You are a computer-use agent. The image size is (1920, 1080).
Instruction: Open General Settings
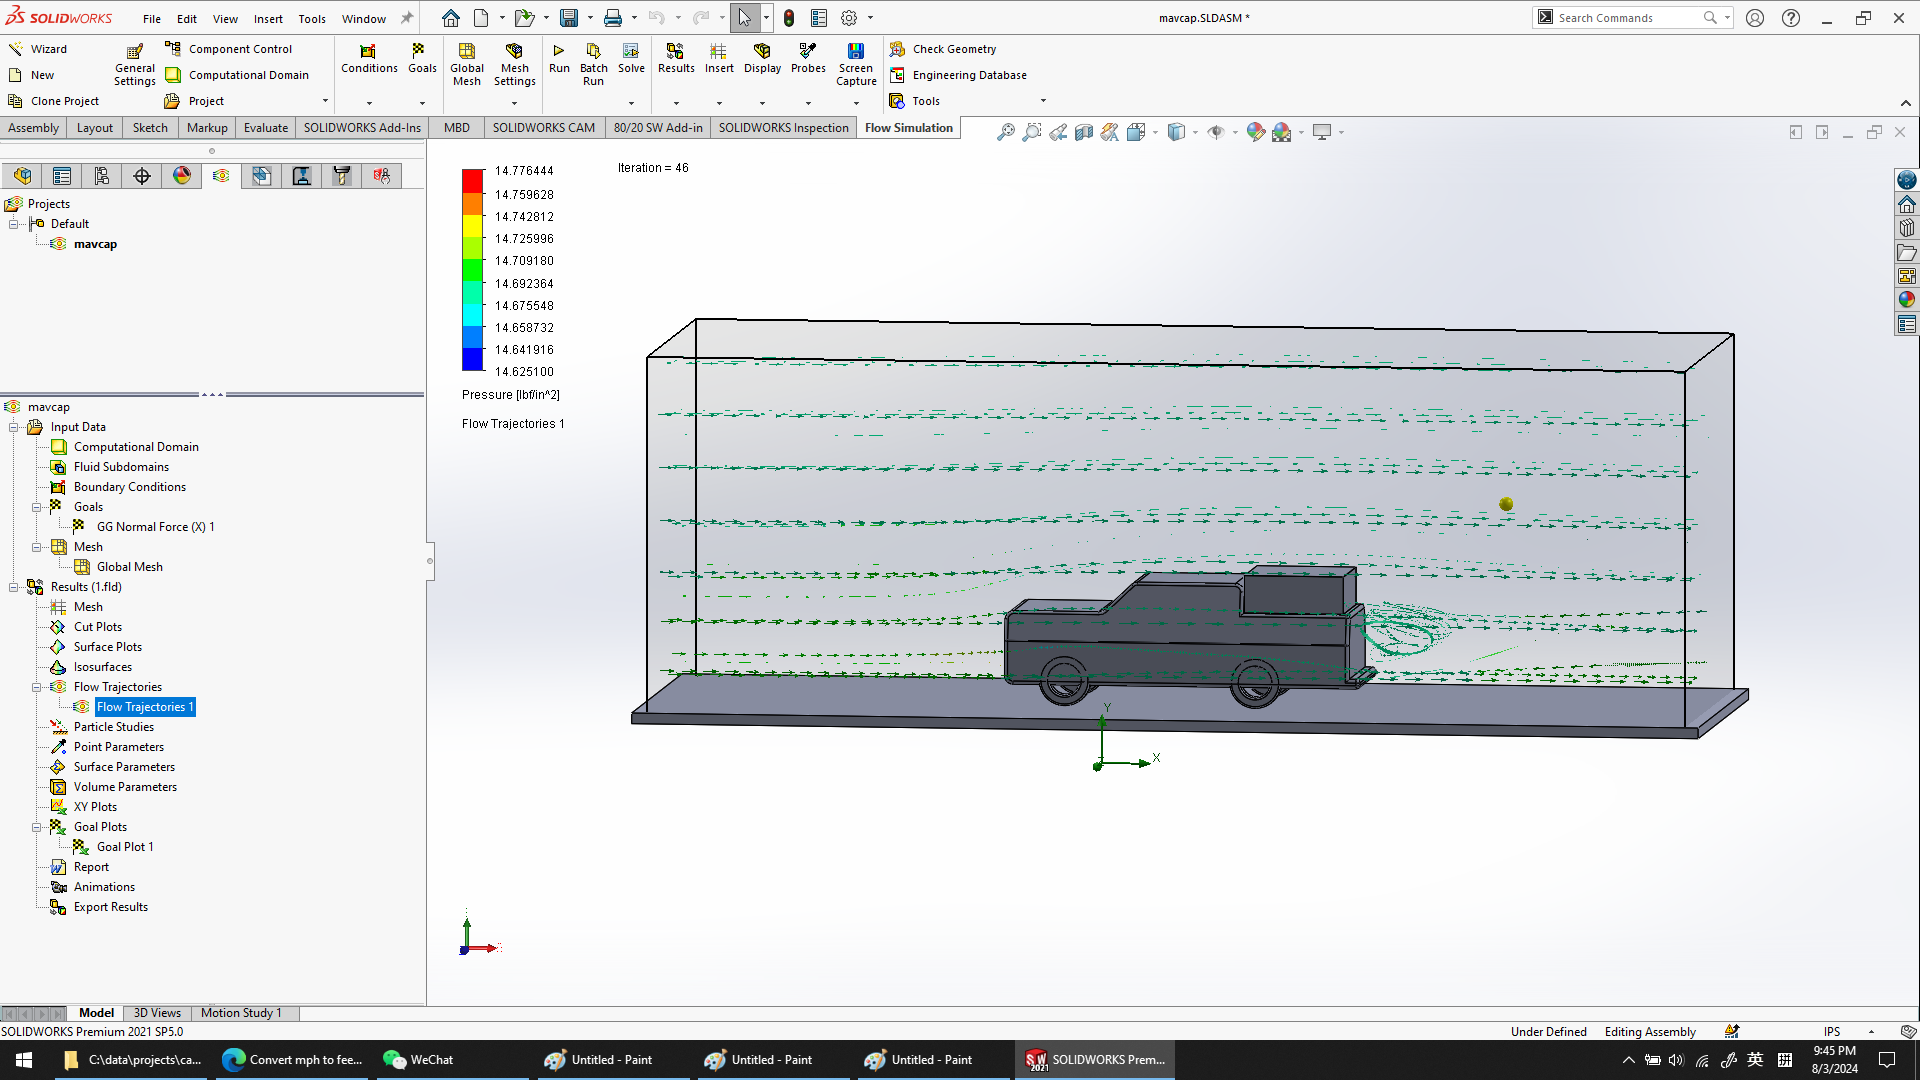pos(135,64)
